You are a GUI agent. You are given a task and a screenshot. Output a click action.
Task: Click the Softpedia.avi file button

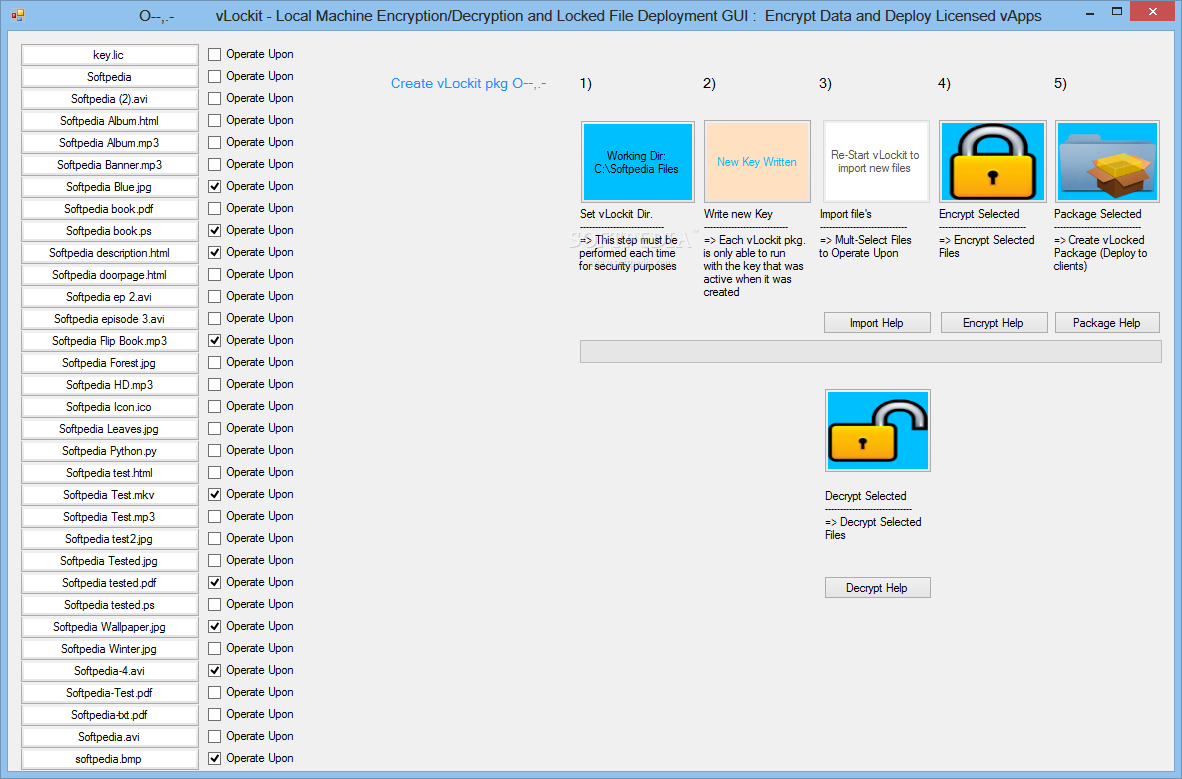coord(109,737)
